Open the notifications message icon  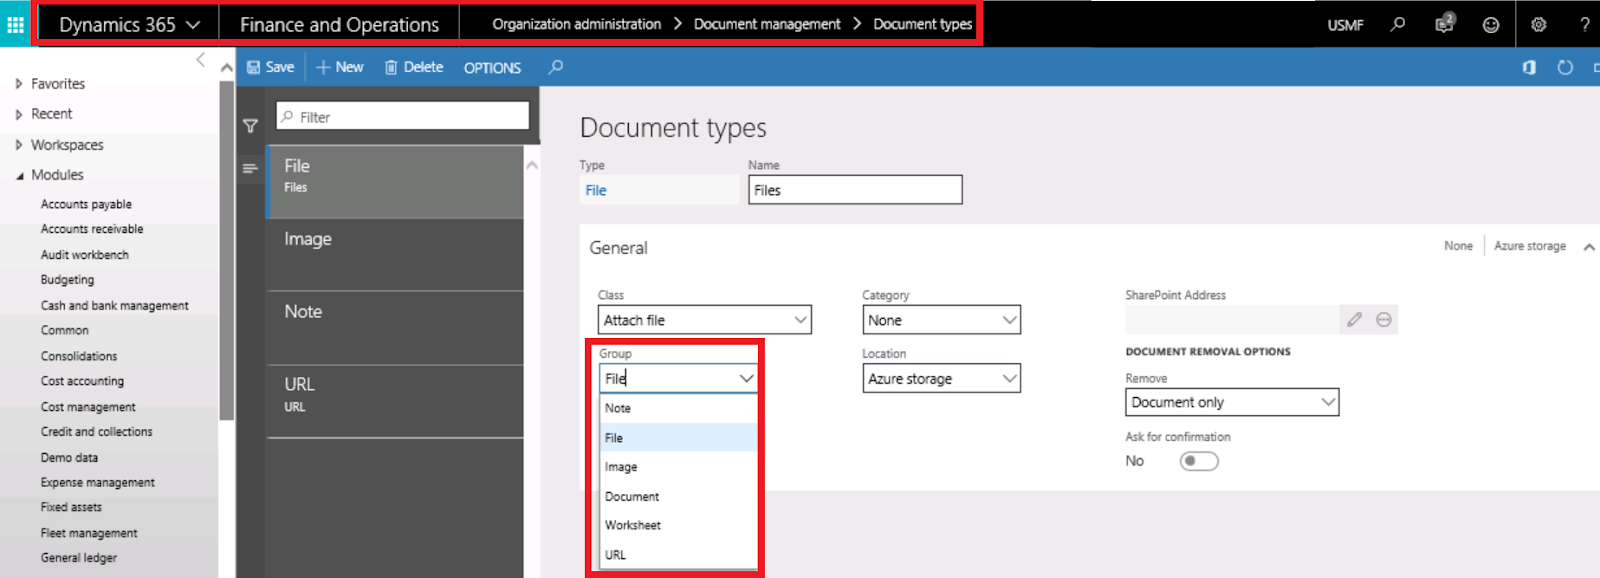1444,24
